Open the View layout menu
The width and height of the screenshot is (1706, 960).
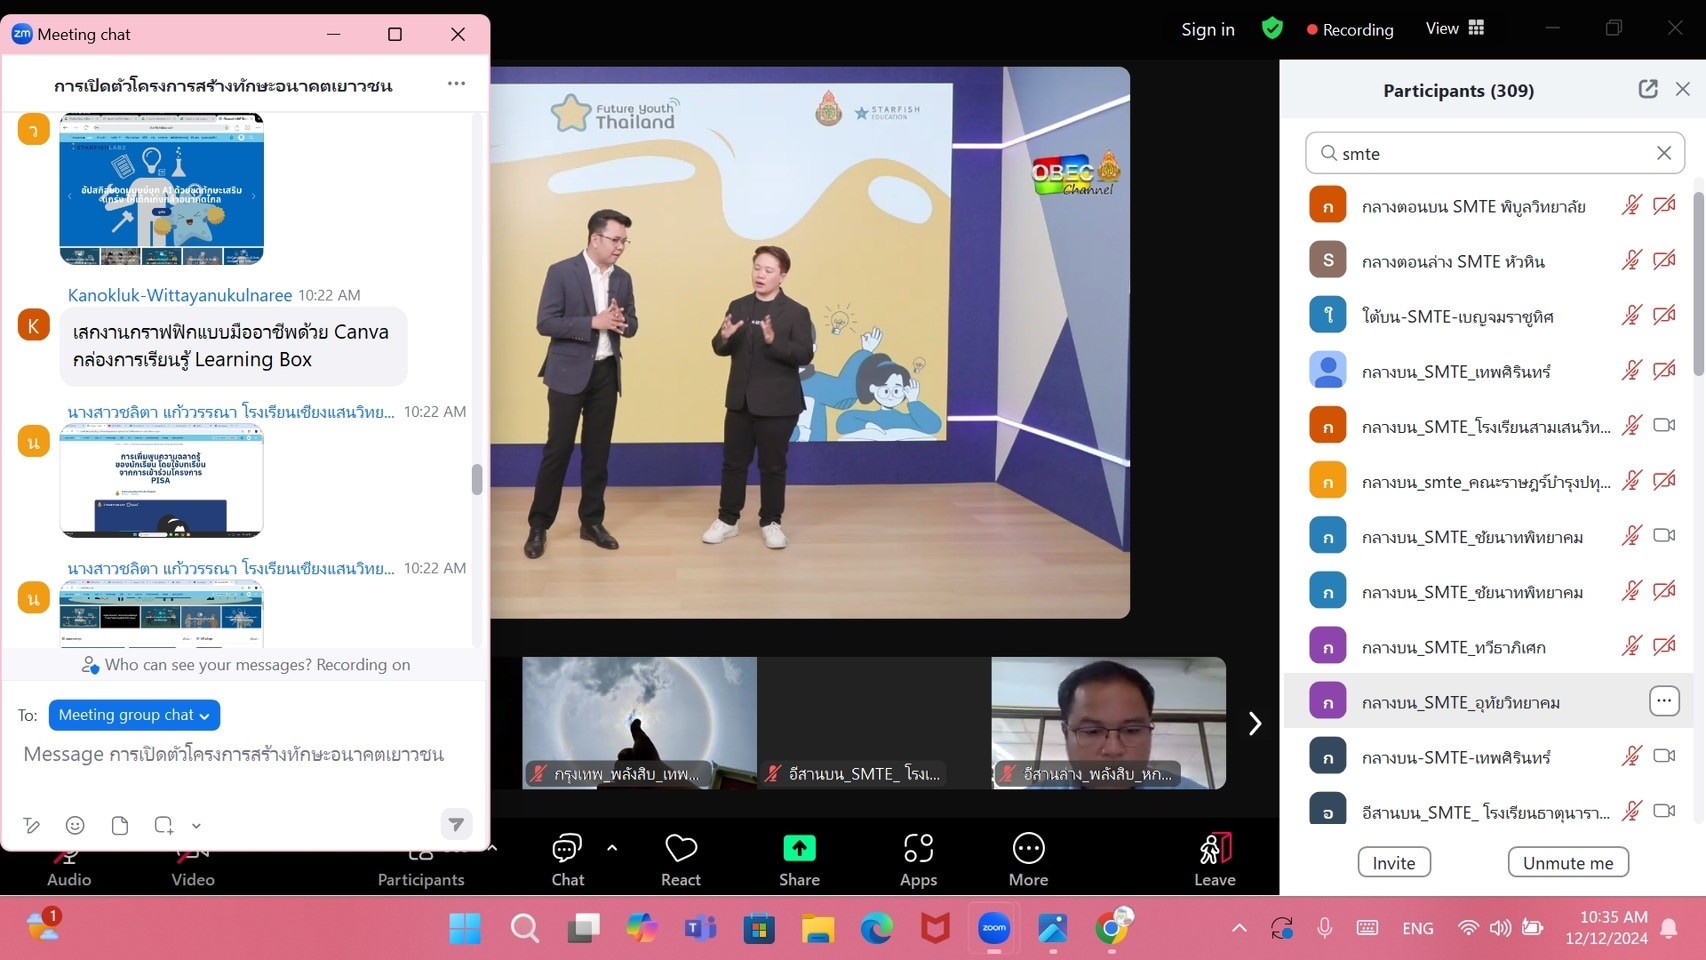tap(1455, 29)
